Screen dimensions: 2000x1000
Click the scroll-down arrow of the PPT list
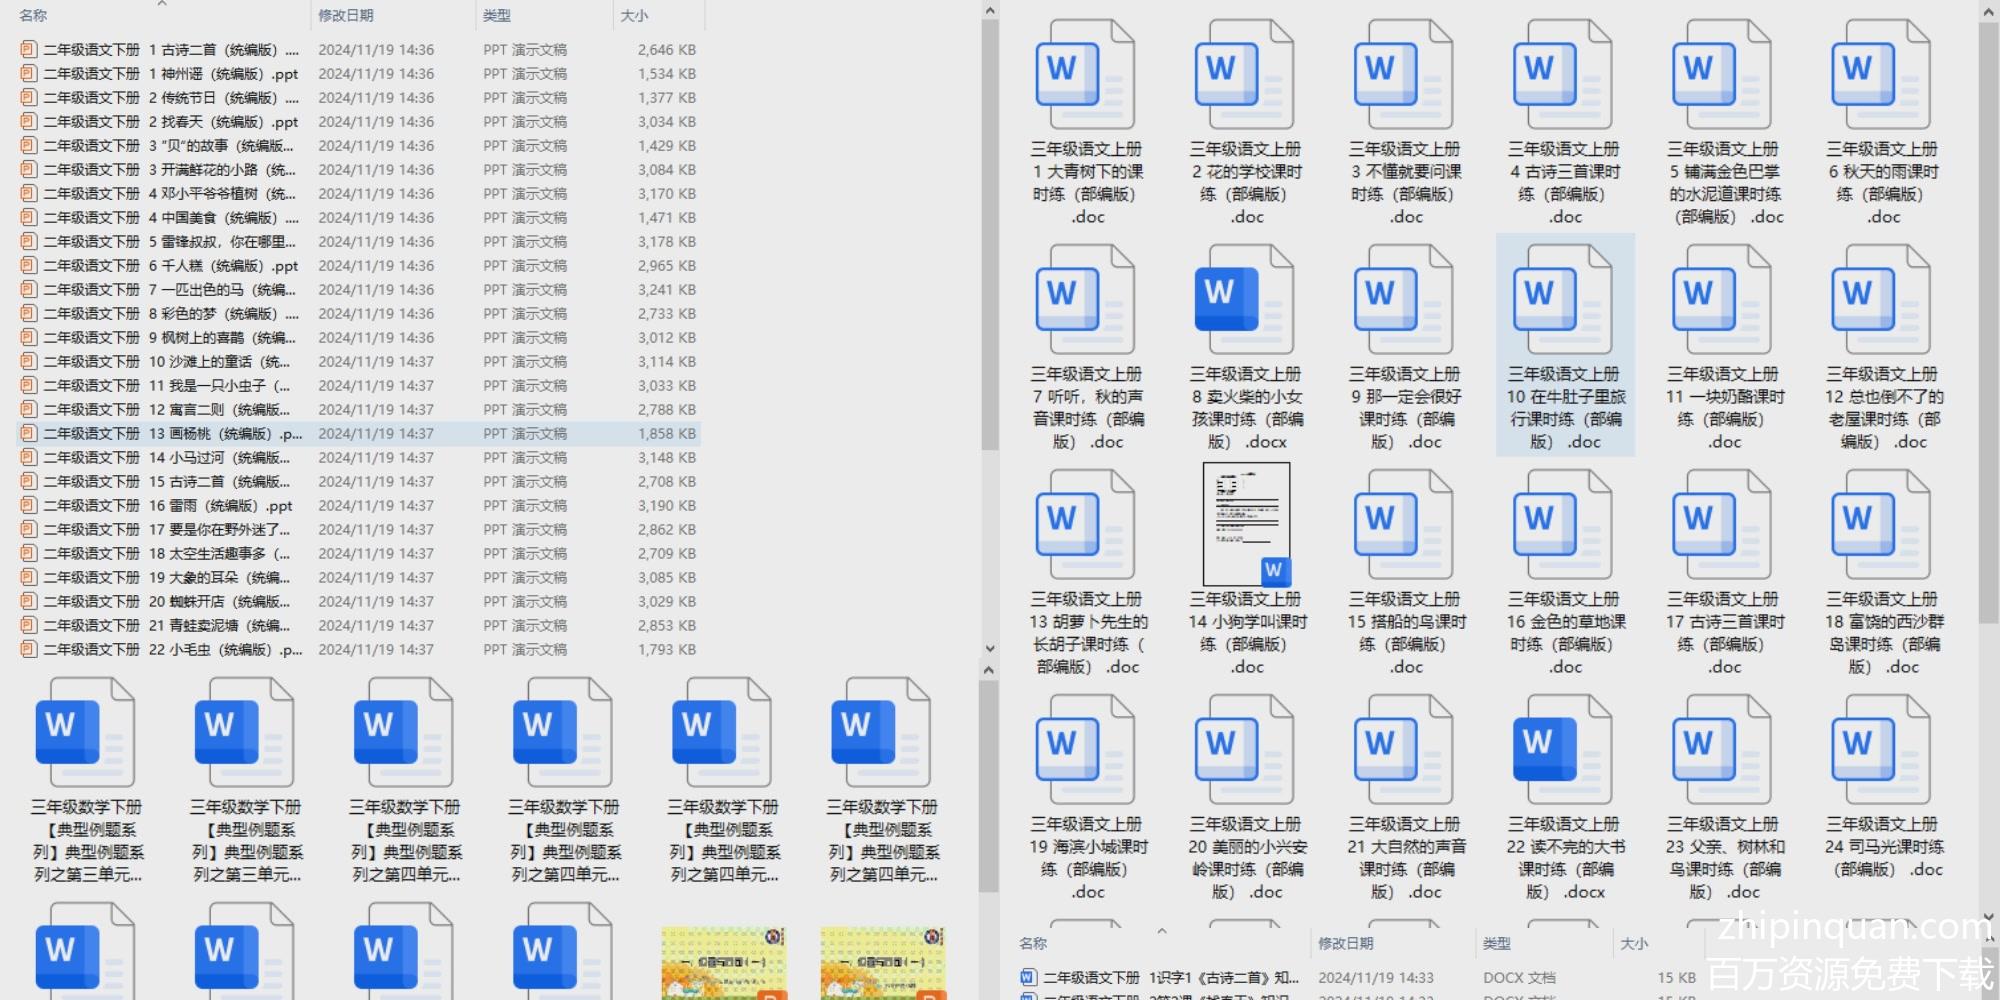(989, 648)
